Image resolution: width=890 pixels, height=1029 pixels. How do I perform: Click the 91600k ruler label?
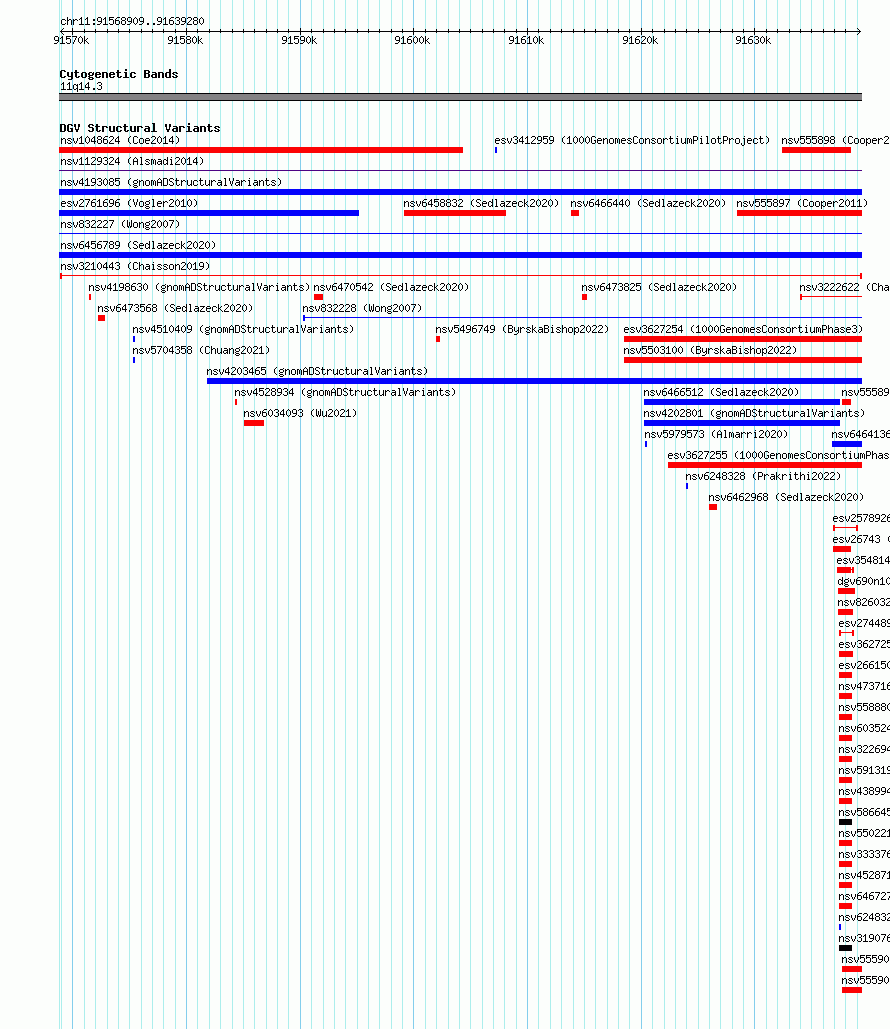tap(412, 41)
